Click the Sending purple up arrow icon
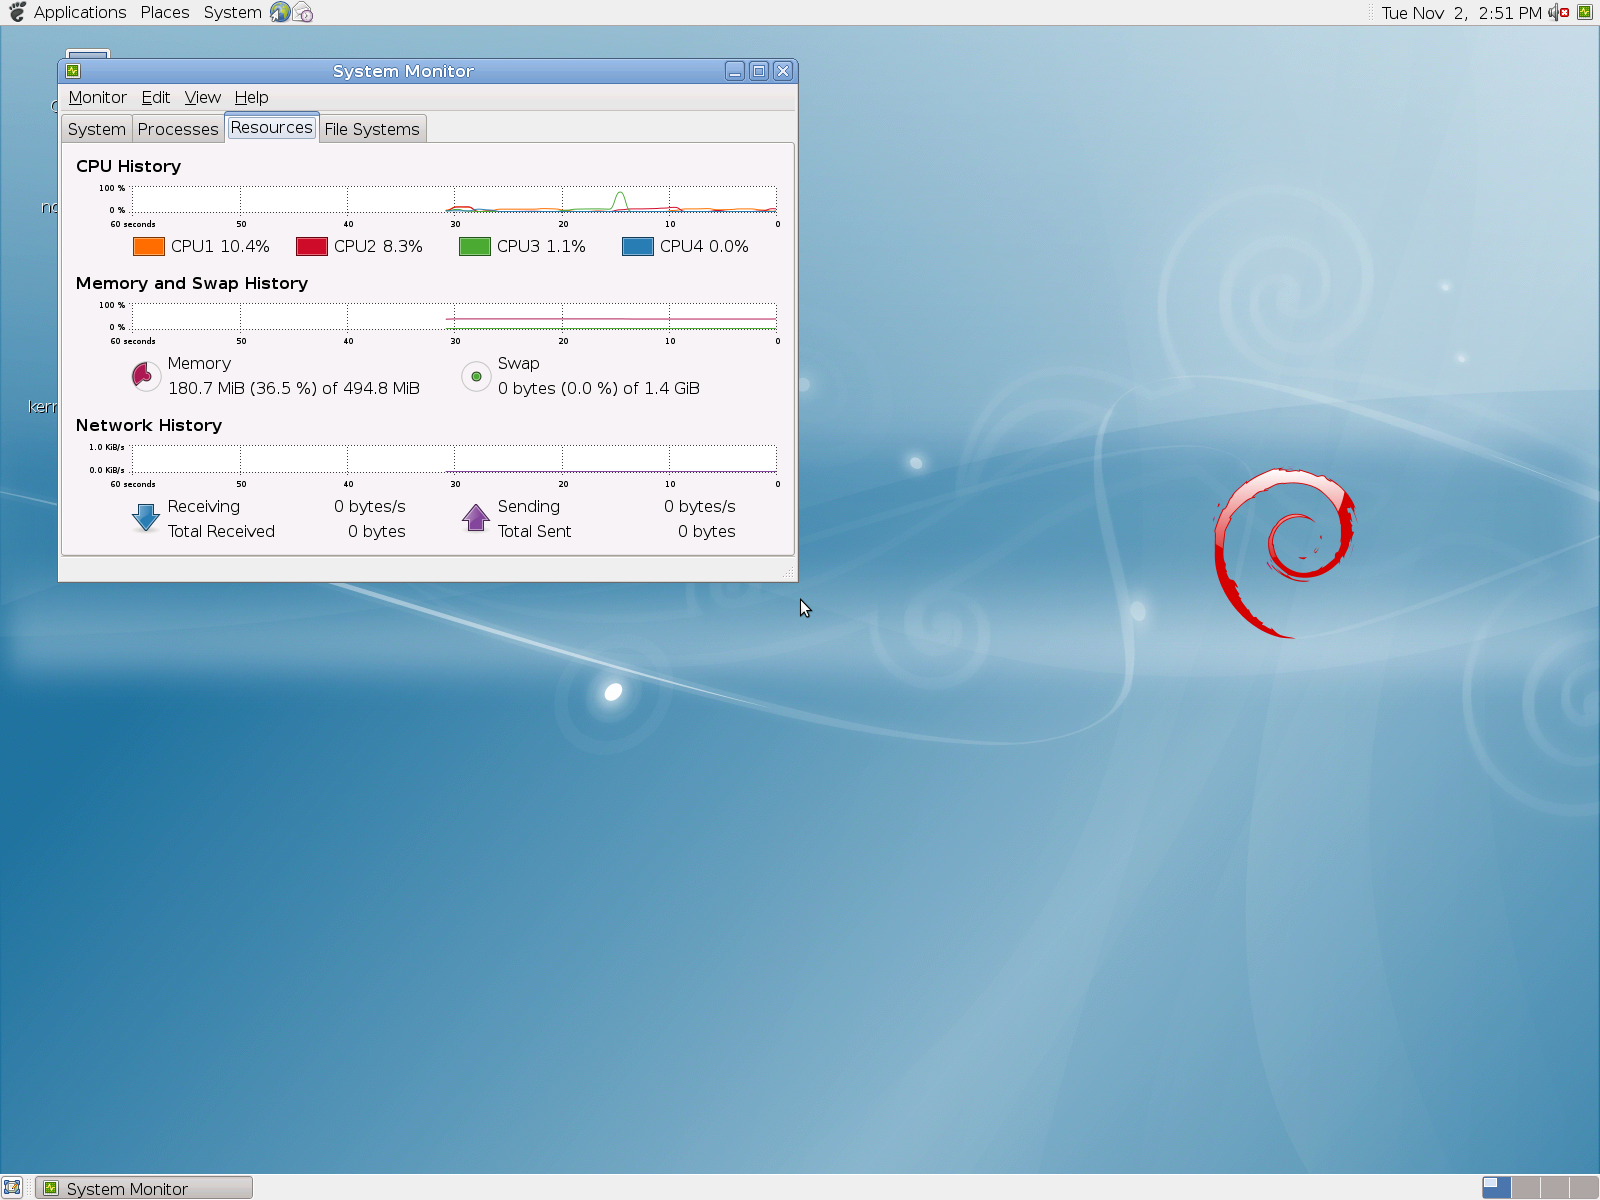The image size is (1600, 1200). coord(476,518)
